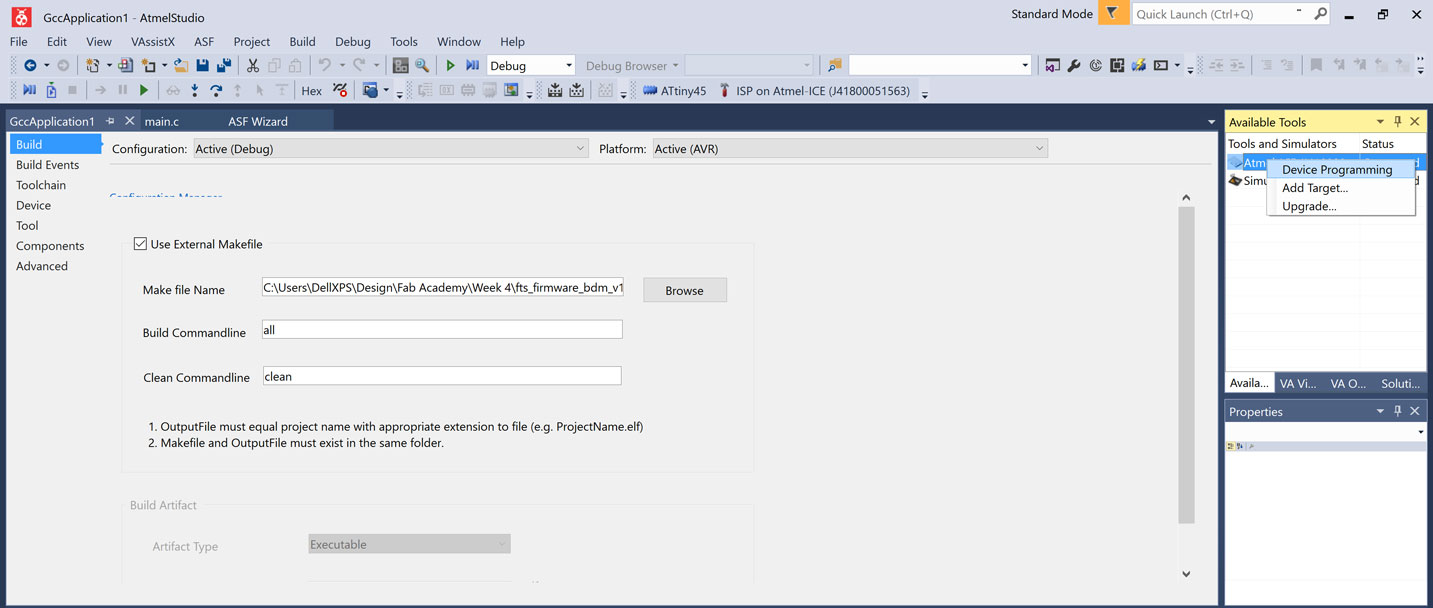Image resolution: width=1433 pixels, height=608 pixels.
Task: Click the breakpoints window icon after Hex
Action: pos(340,90)
